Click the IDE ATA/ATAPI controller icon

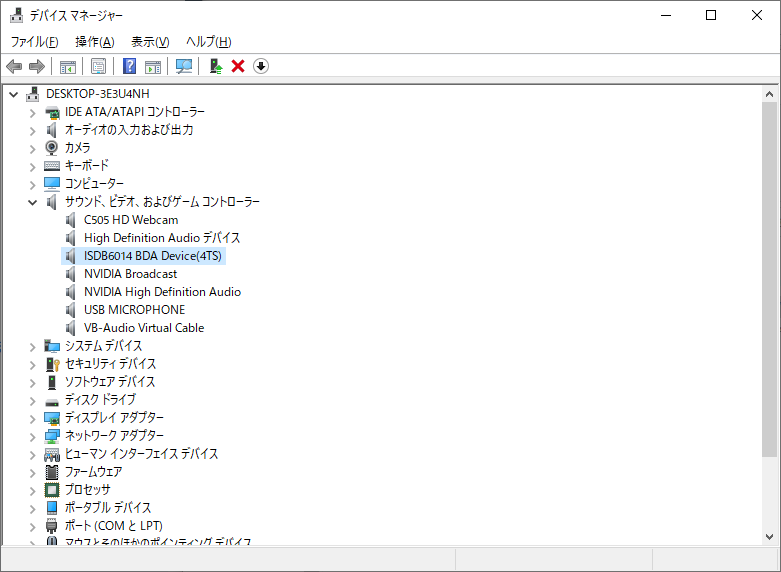[x=52, y=112]
